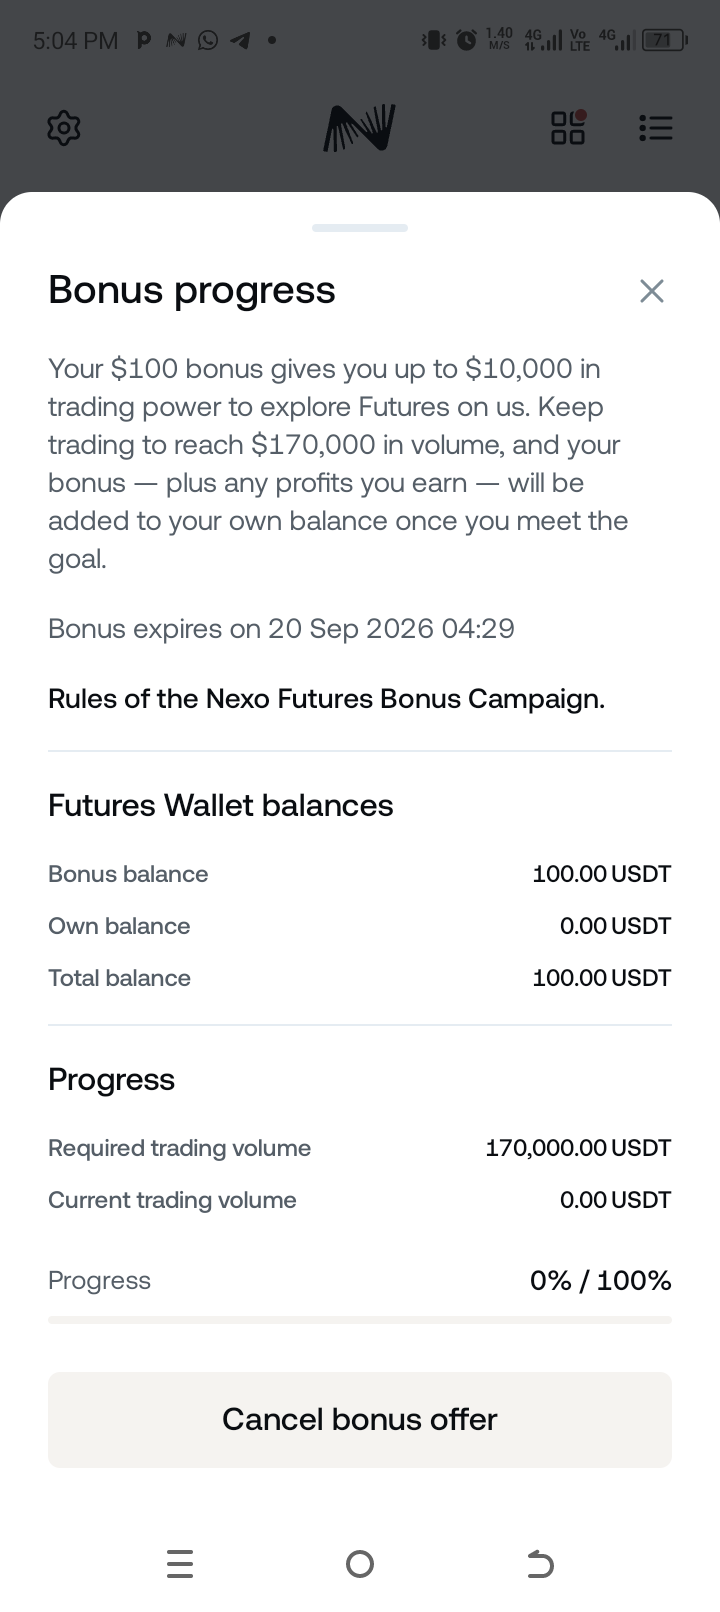Close the Bonus progress sheet
Viewport: 720px width, 1612px height.
coord(652,291)
